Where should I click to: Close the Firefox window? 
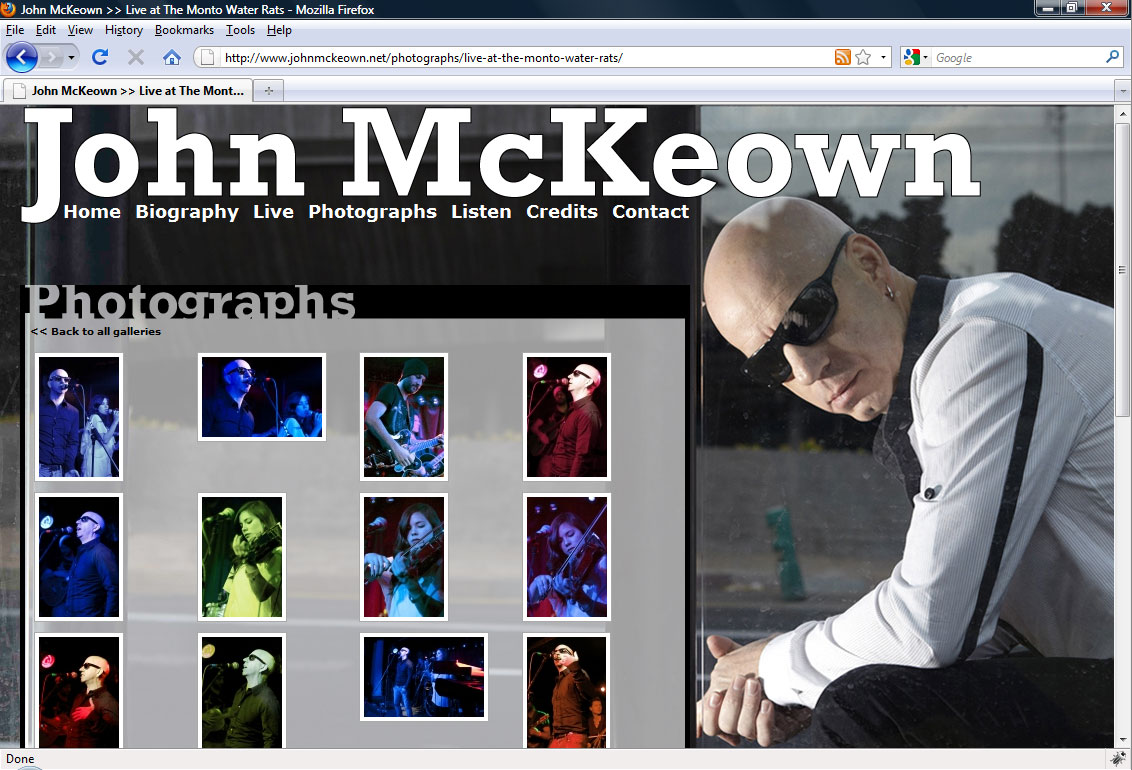tap(1105, 8)
